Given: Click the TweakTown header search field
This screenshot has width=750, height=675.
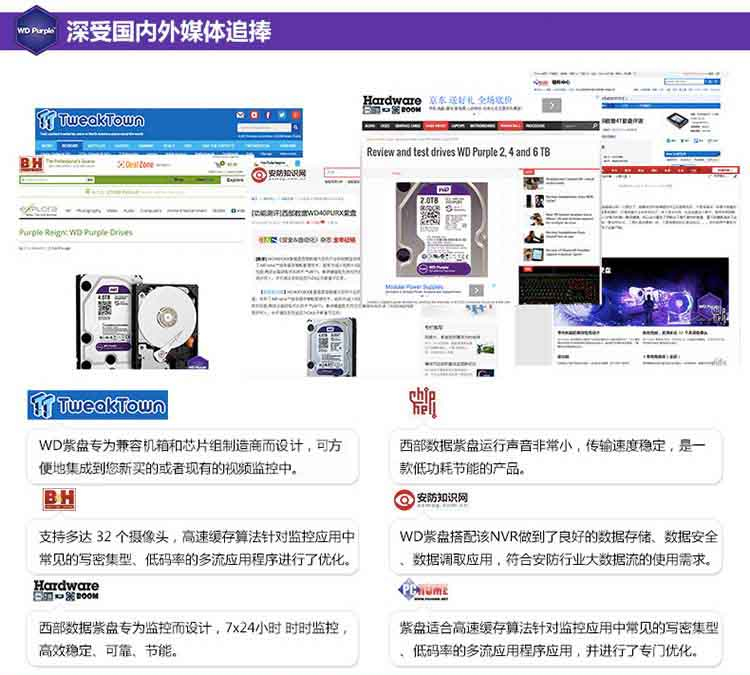Looking at the screenshot, I should pyautogui.click(x=264, y=128).
